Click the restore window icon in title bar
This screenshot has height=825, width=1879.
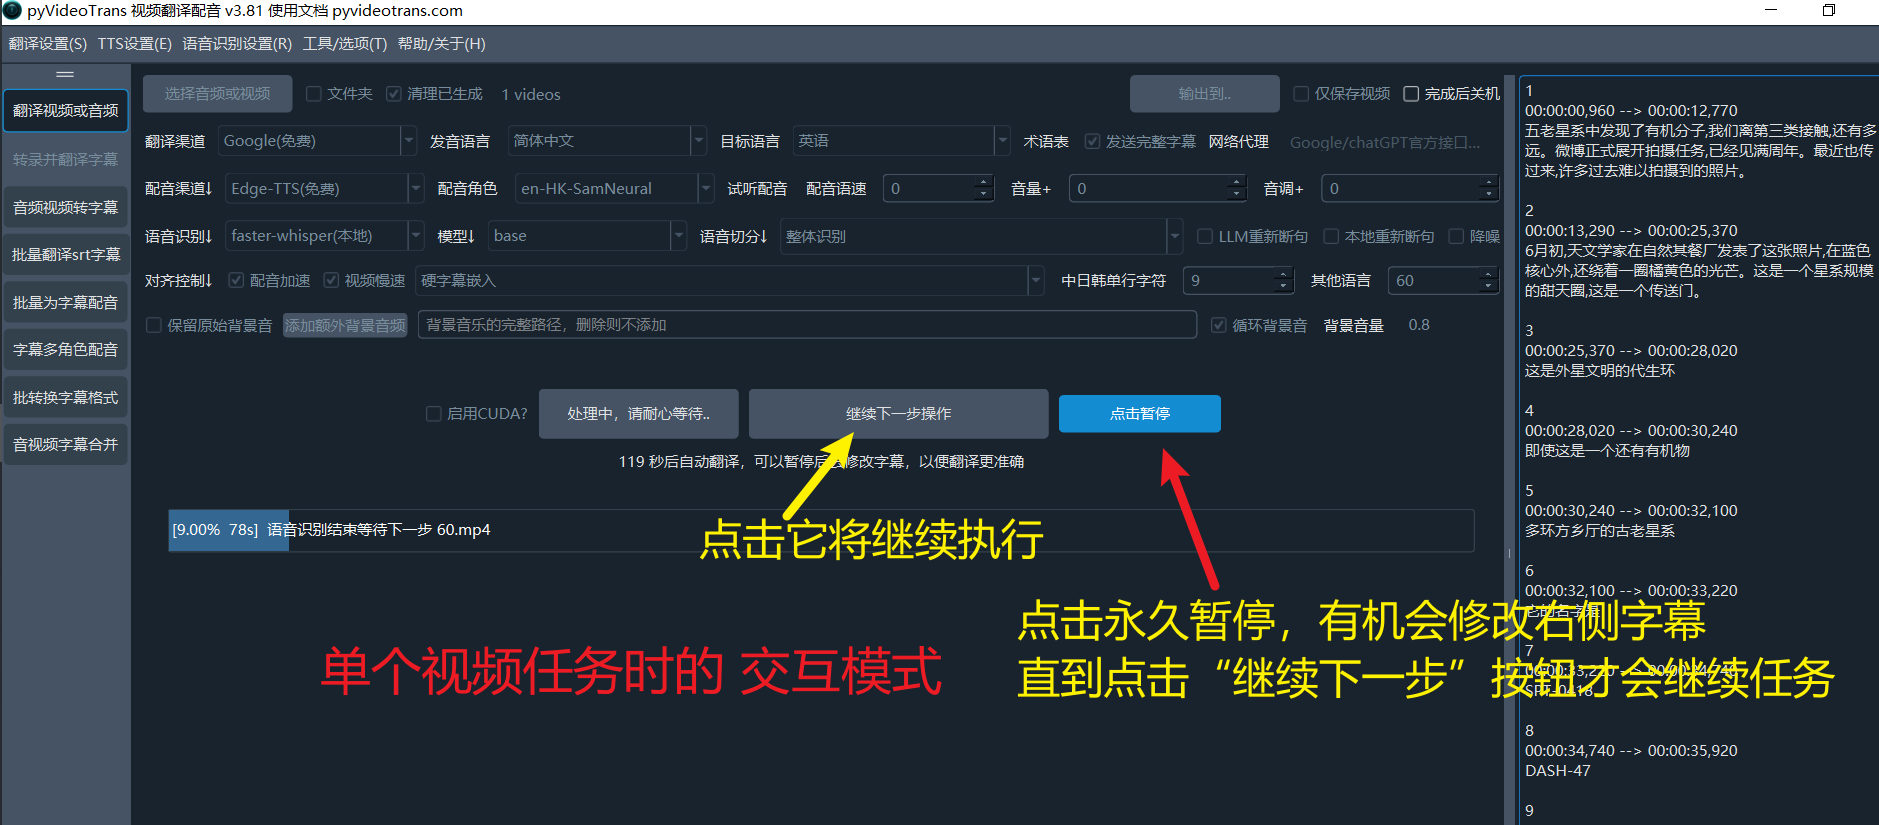(1828, 11)
